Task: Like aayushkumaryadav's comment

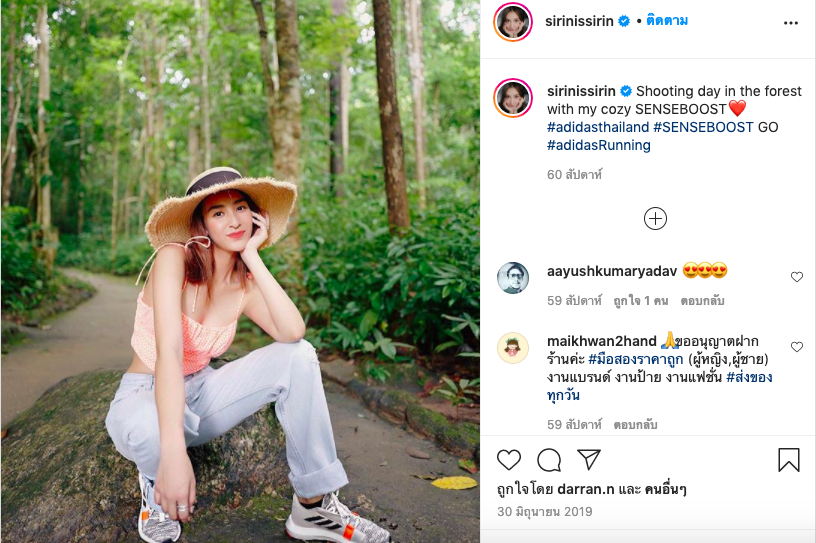Action: pos(797,277)
